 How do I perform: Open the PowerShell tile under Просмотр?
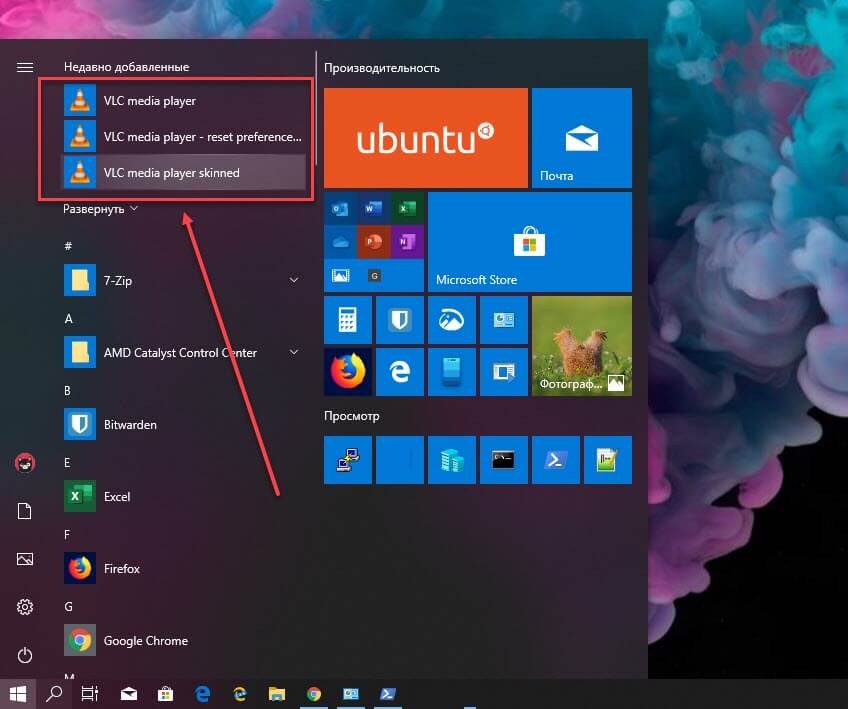point(555,460)
